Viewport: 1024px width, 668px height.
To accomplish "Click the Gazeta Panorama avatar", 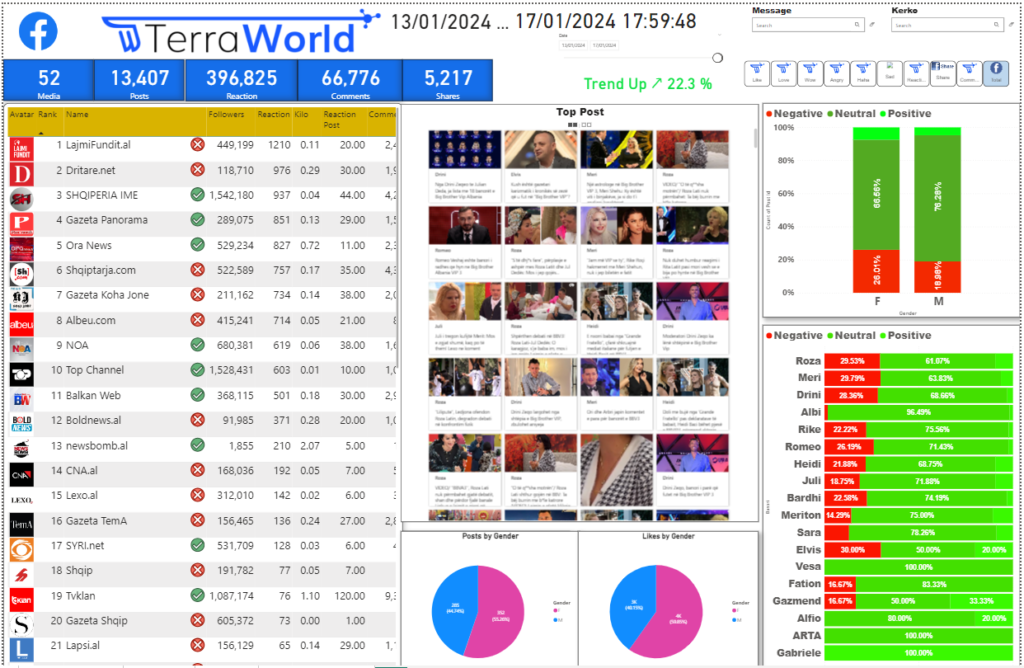I will pos(22,224).
